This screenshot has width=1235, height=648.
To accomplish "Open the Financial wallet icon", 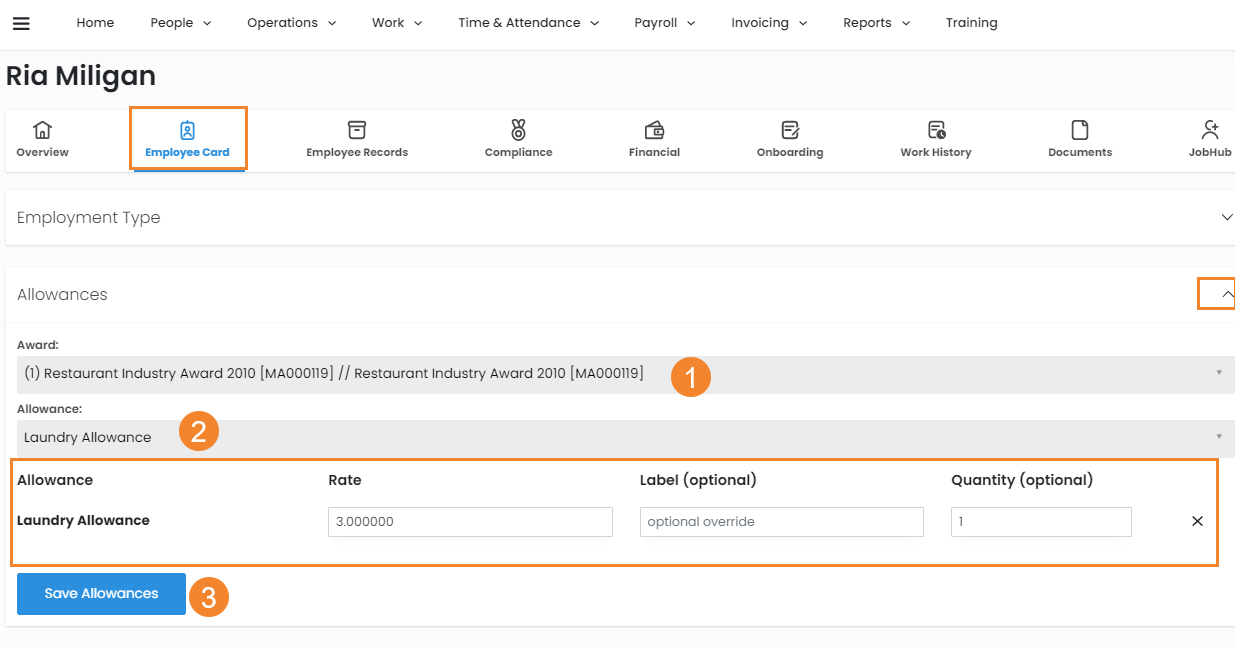I will click(x=654, y=130).
